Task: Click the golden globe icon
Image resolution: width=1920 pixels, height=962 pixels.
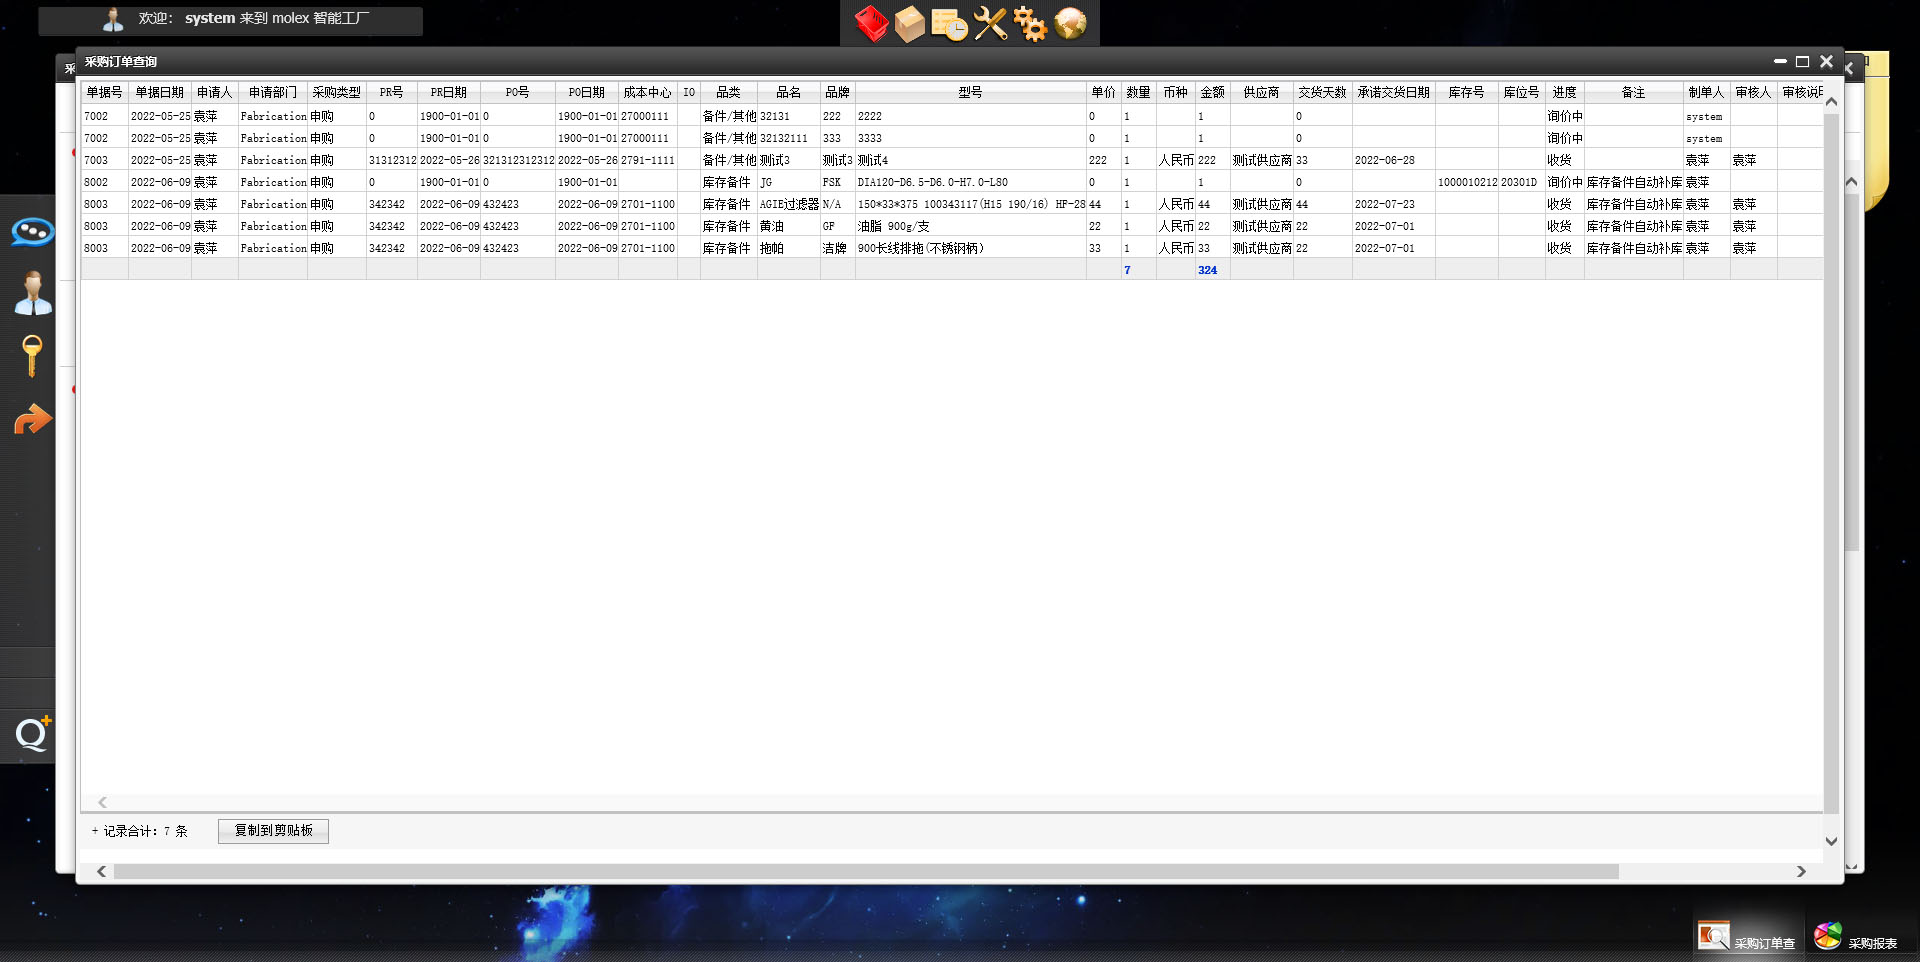Action: coord(1070,24)
